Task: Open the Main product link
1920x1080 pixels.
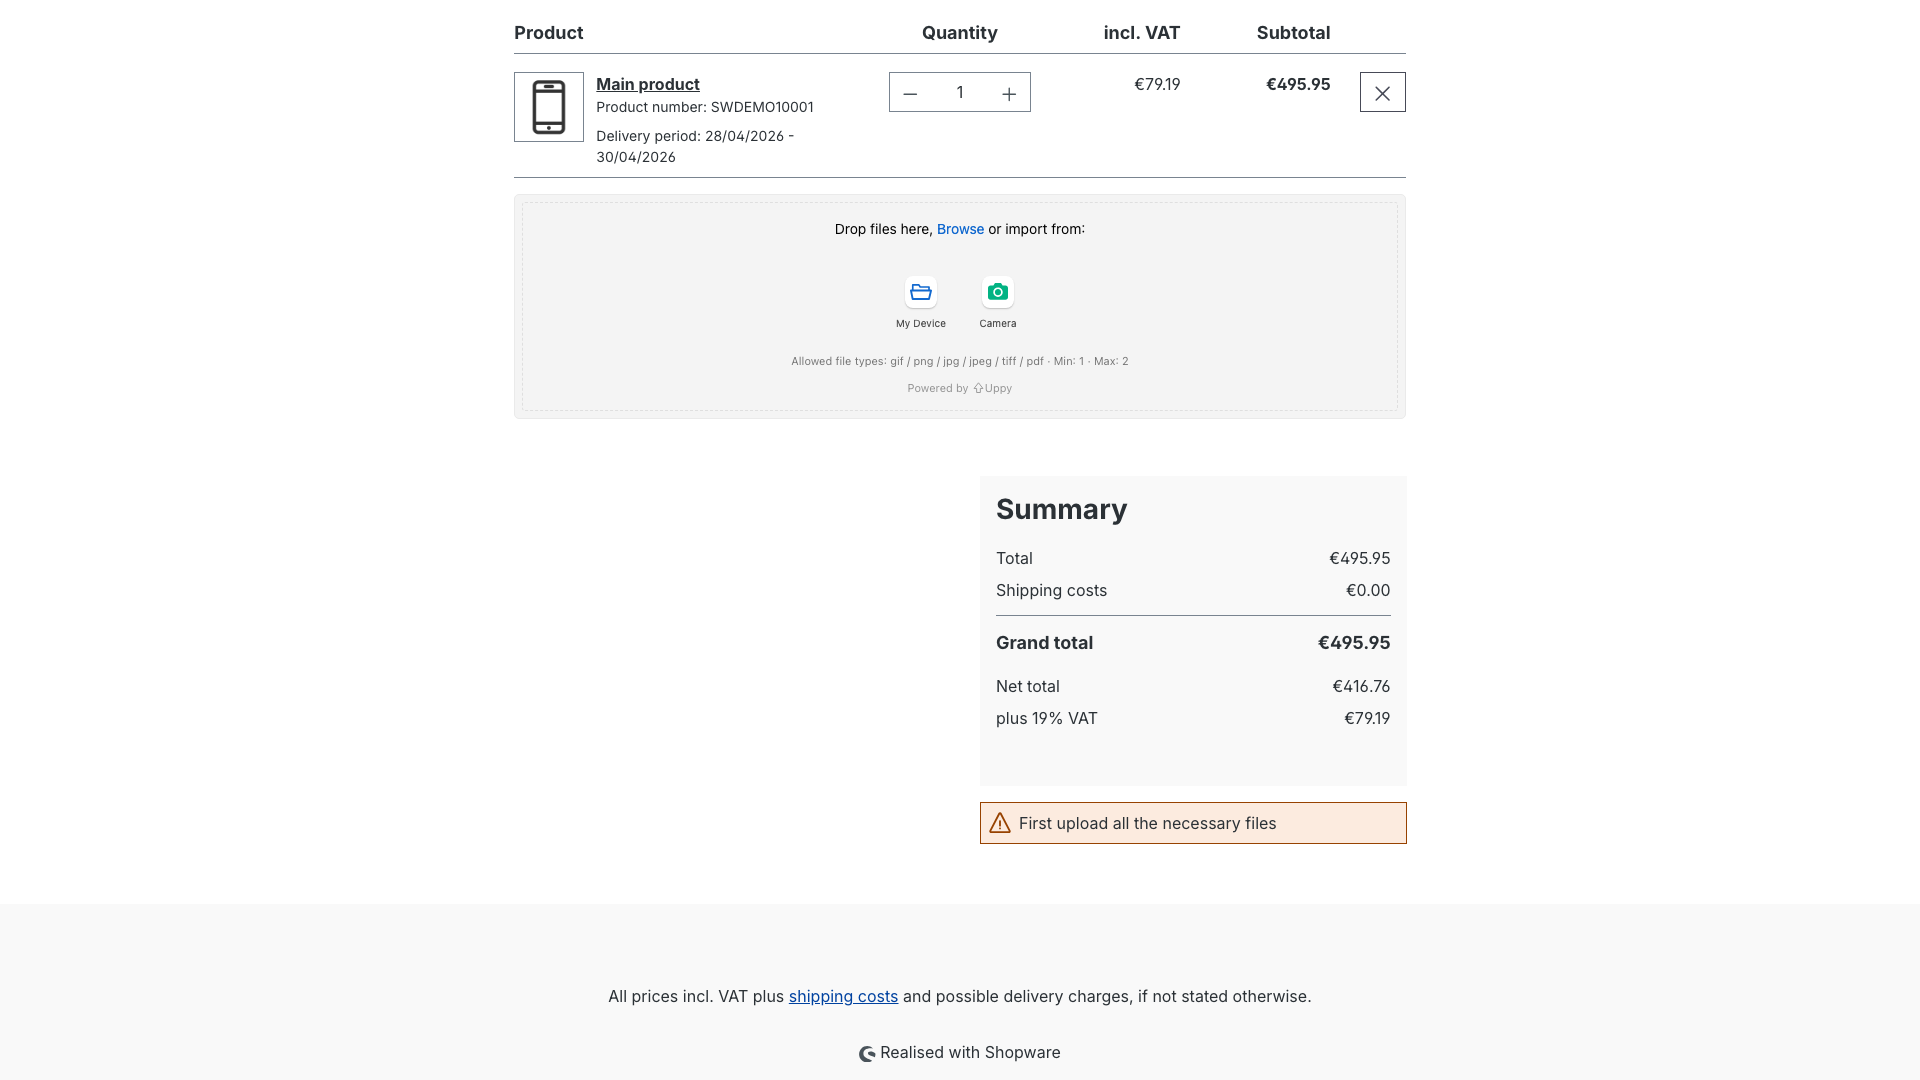Action: tap(647, 84)
